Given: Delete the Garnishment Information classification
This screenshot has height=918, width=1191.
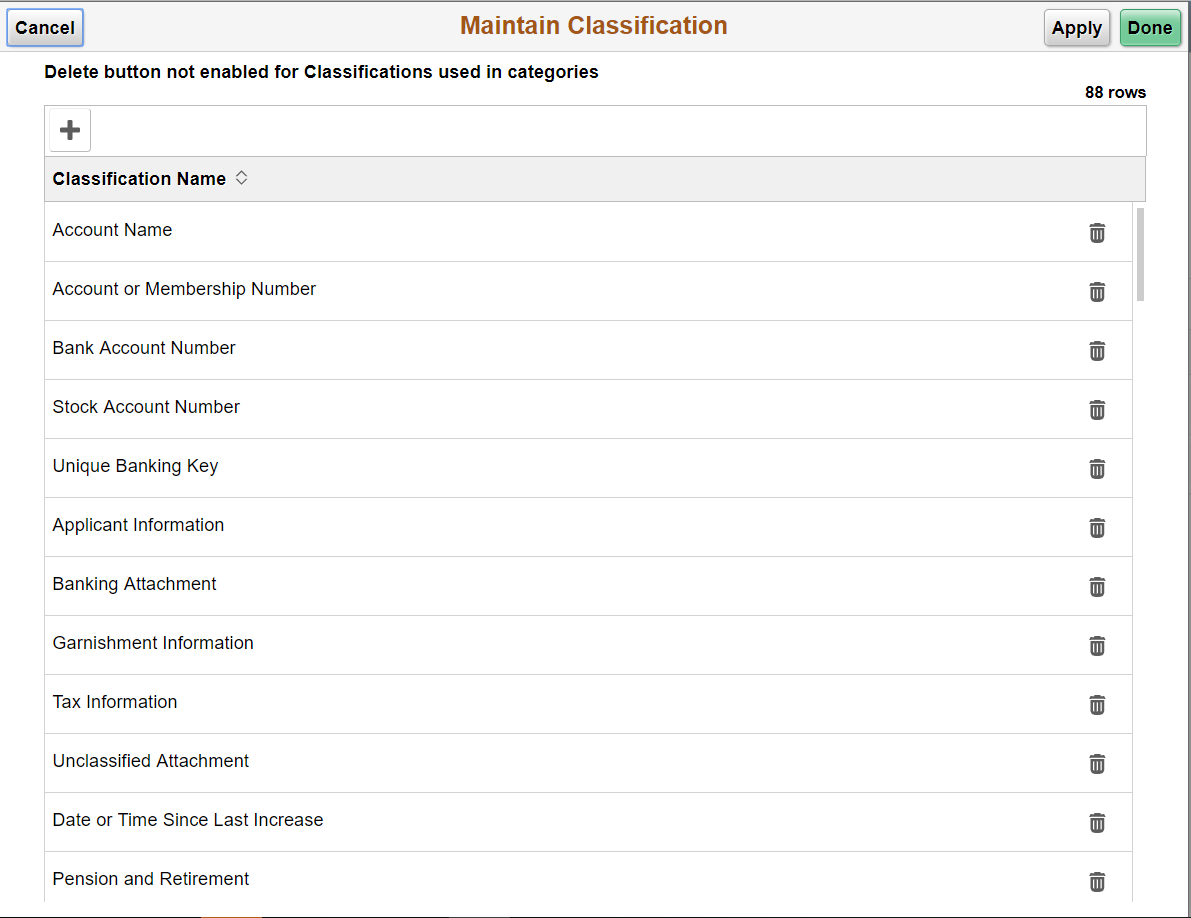Looking at the screenshot, I should point(1097,646).
